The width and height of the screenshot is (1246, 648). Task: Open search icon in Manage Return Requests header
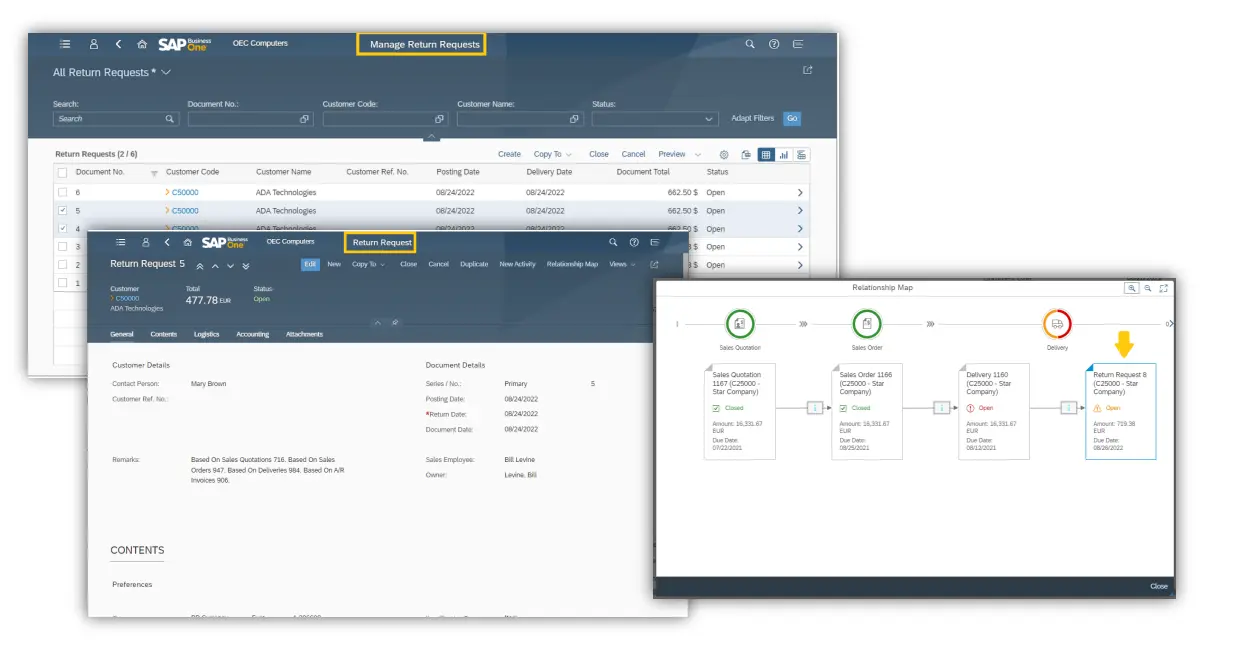pos(750,44)
